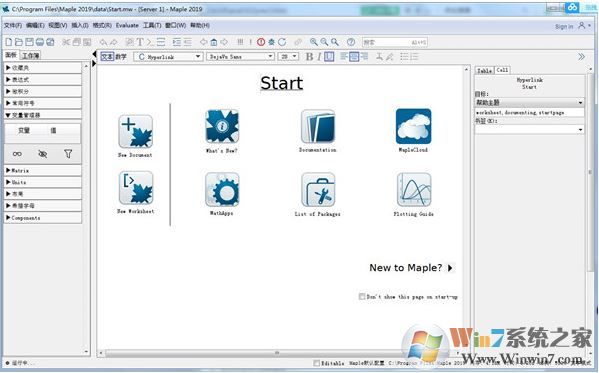This screenshot has width=599, height=373.
Task: Click the search input field in toolbar
Action: coord(395,42)
